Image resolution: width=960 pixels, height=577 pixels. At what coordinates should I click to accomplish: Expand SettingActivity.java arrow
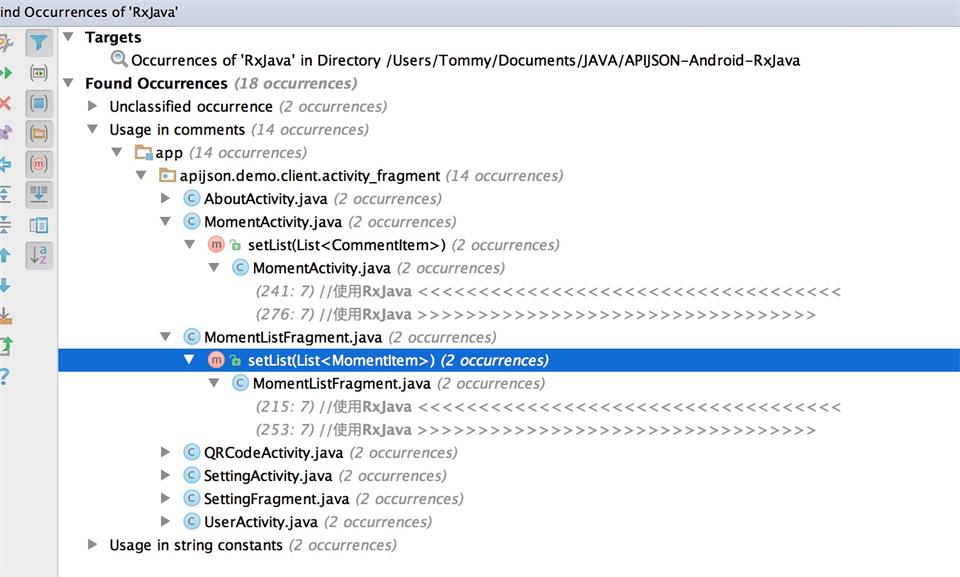pos(165,475)
